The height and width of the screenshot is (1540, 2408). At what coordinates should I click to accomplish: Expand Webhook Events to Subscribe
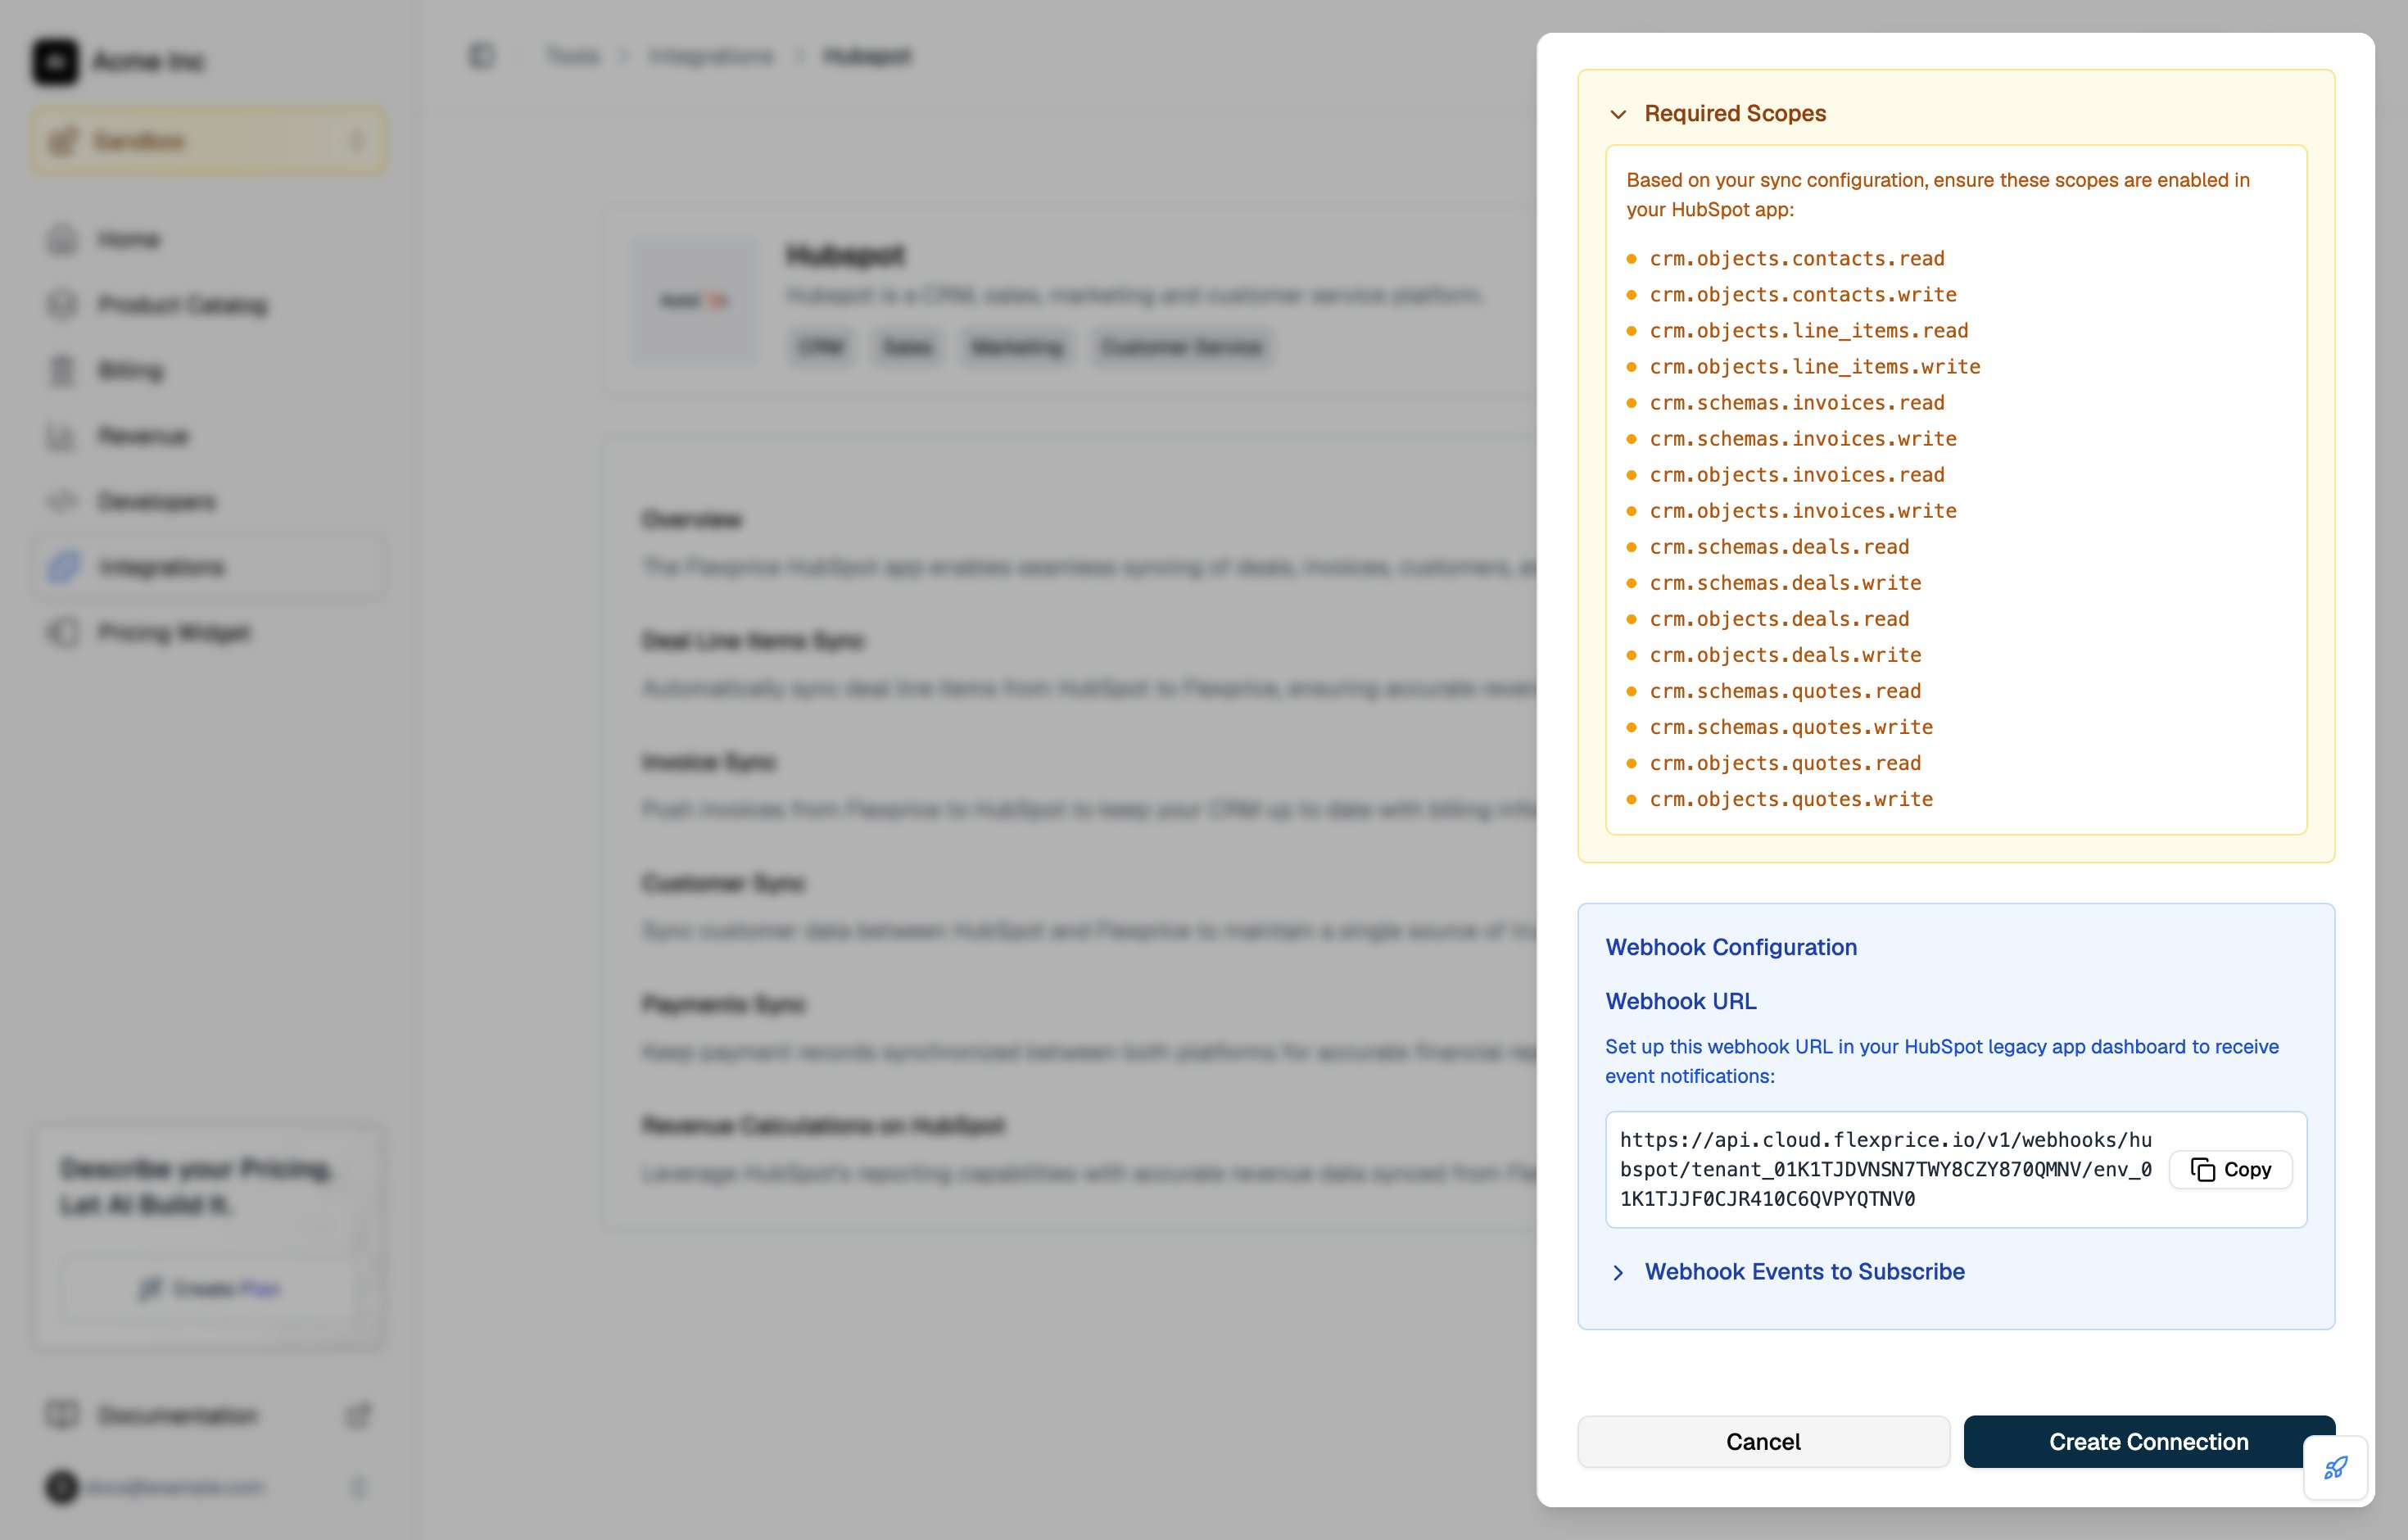click(1787, 1272)
